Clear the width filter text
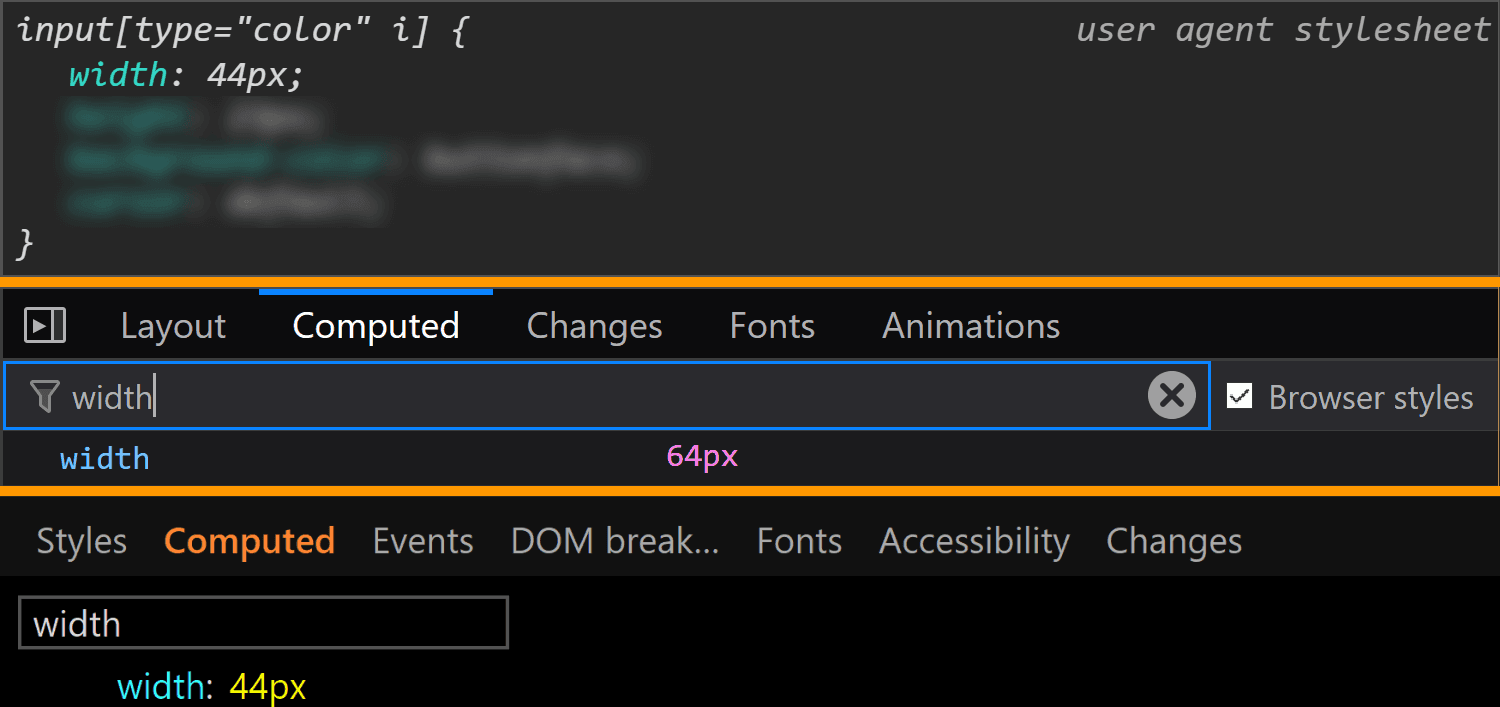The height and width of the screenshot is (707, 1500). point(1172,396)
